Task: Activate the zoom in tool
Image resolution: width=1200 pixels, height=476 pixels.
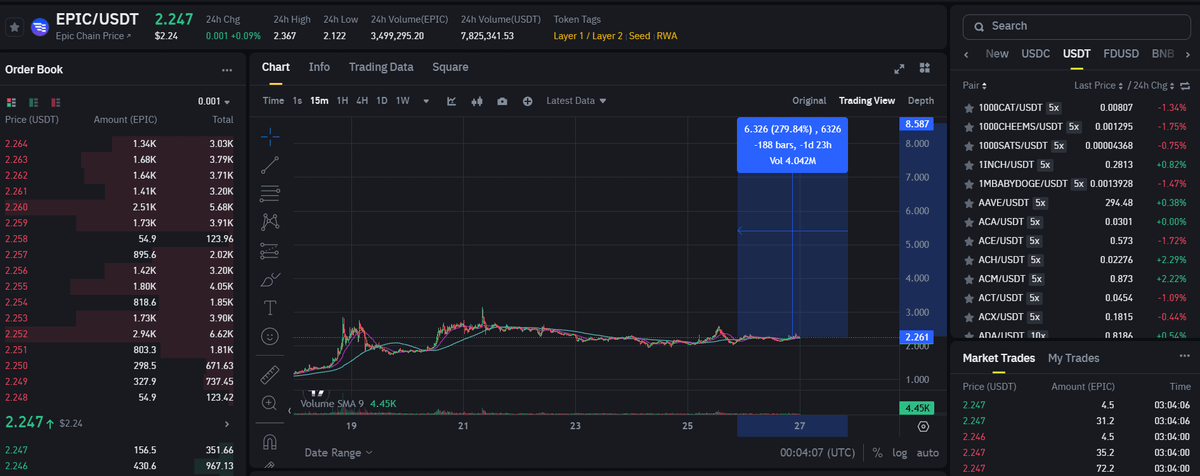Action: click(270, 403)
